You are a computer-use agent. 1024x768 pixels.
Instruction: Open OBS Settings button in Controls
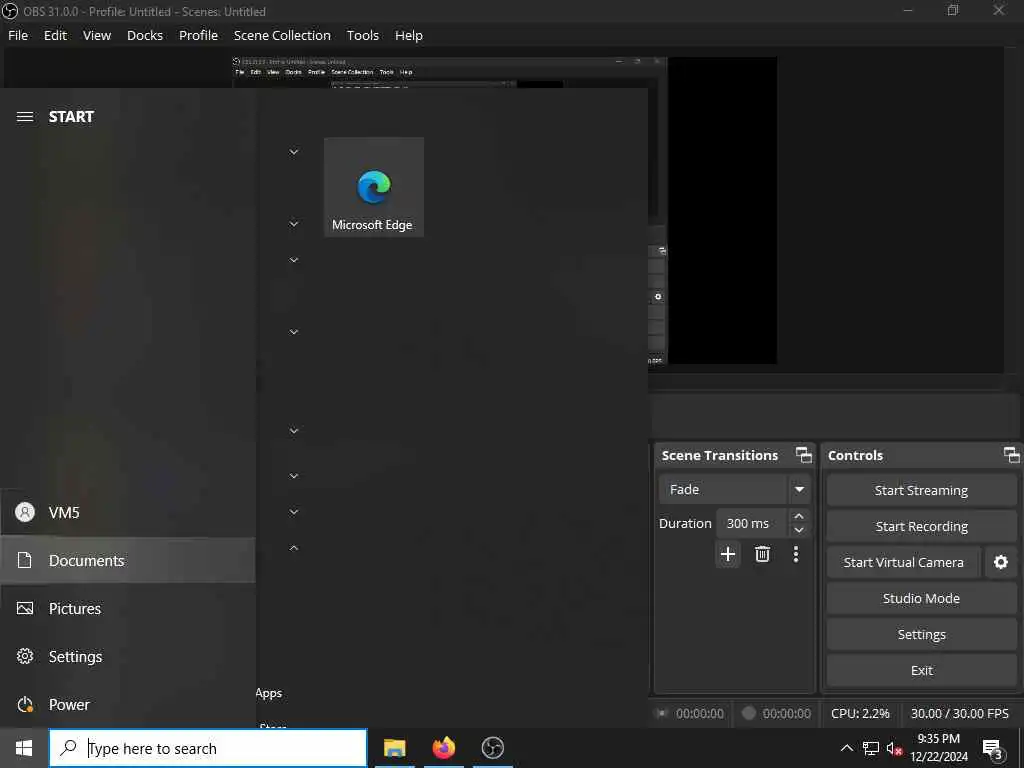(x=921, y=634)
